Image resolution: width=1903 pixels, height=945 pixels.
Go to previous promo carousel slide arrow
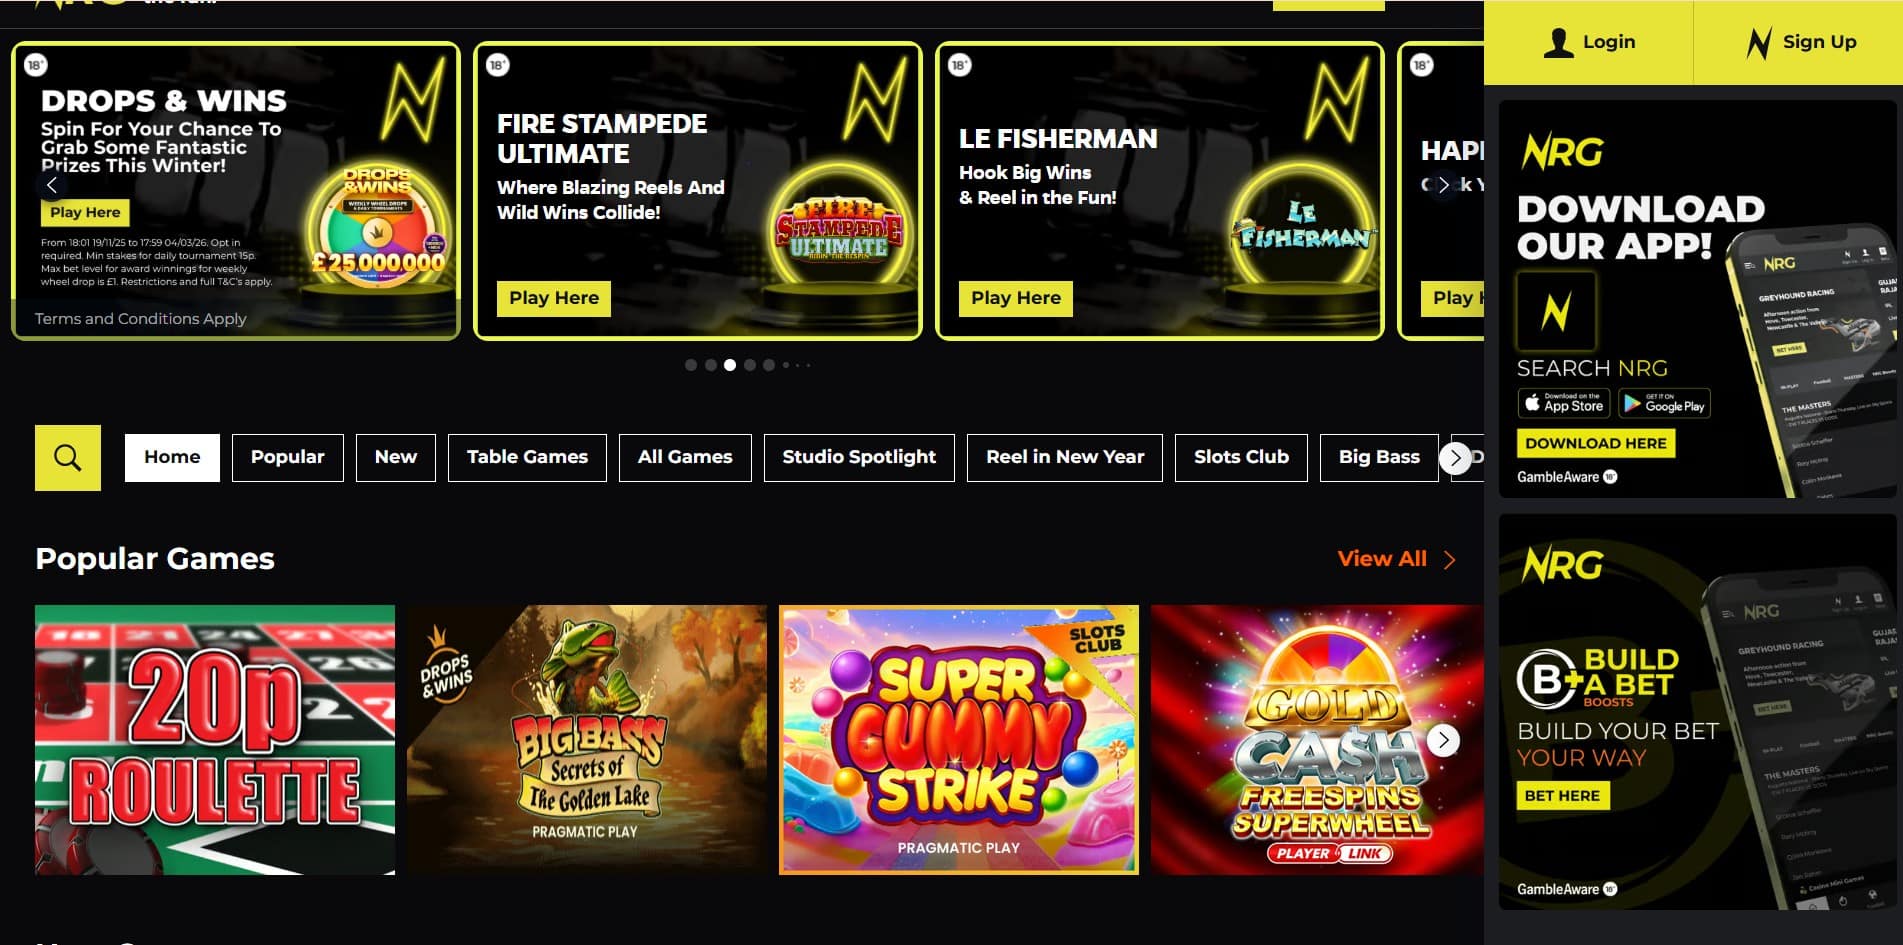click(52, 185)
